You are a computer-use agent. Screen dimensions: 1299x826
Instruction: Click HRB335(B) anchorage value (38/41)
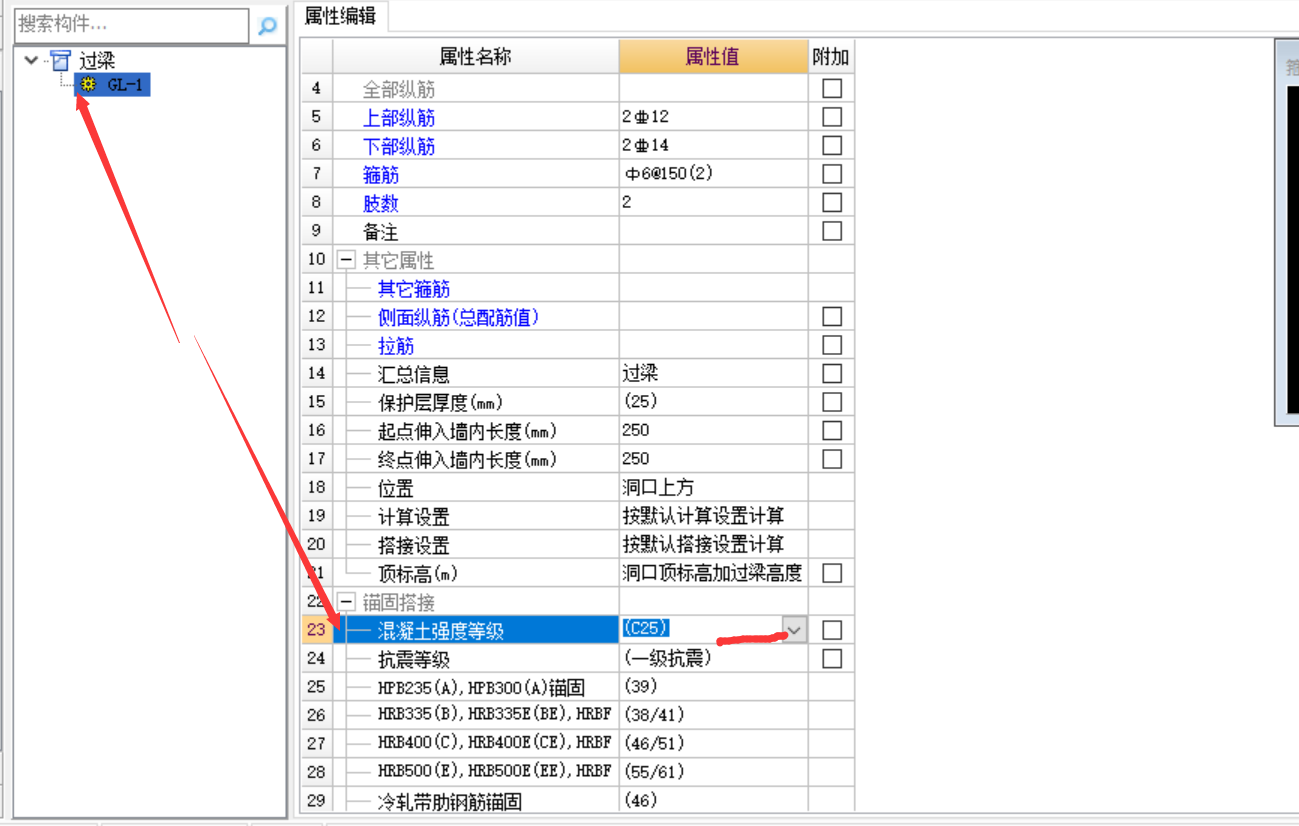(714, 716)
